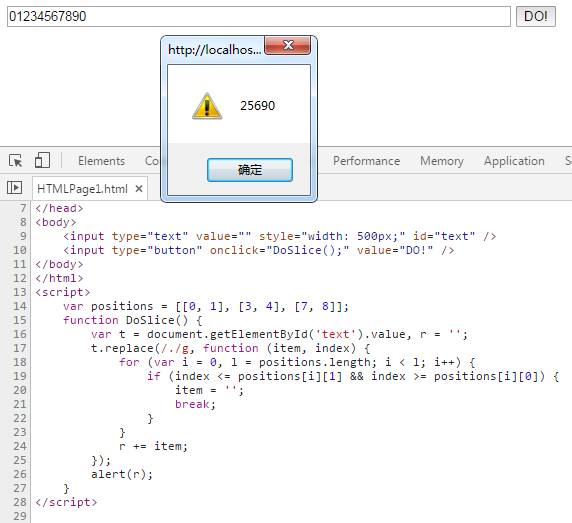Select the inspect element picker icon

pos(16,160)
